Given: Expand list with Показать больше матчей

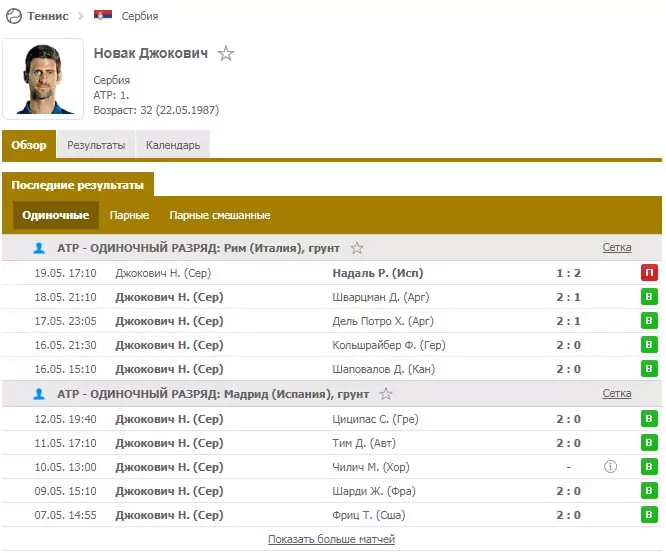Looking at the screenshot, I should 331,539.
